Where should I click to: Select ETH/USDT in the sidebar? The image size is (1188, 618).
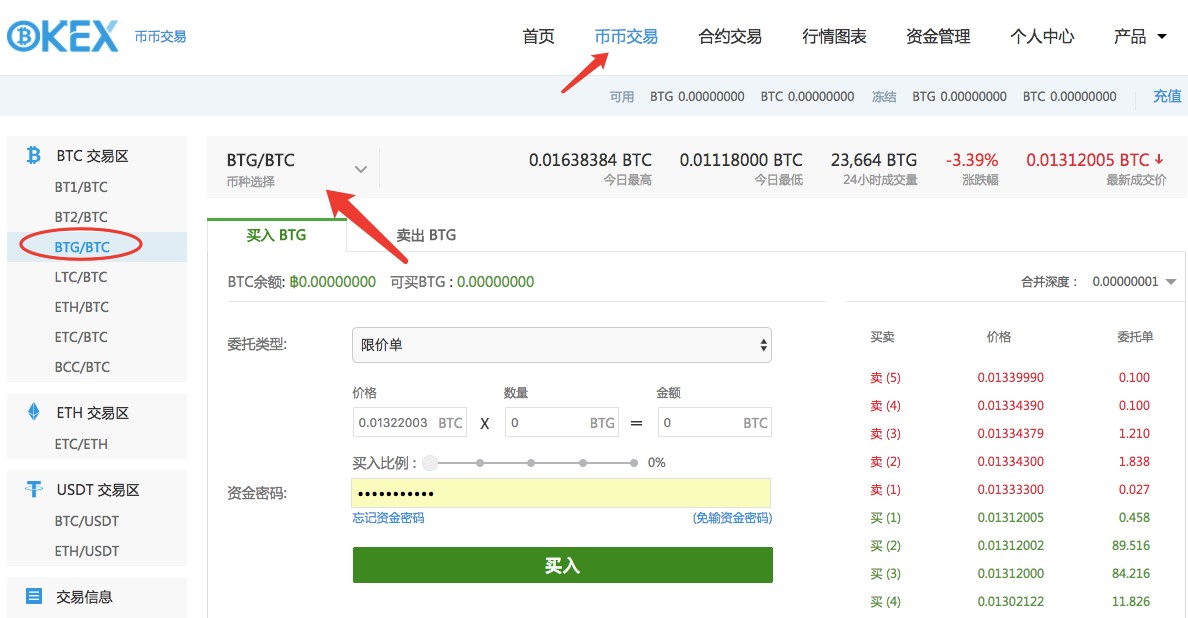[86, 551]
